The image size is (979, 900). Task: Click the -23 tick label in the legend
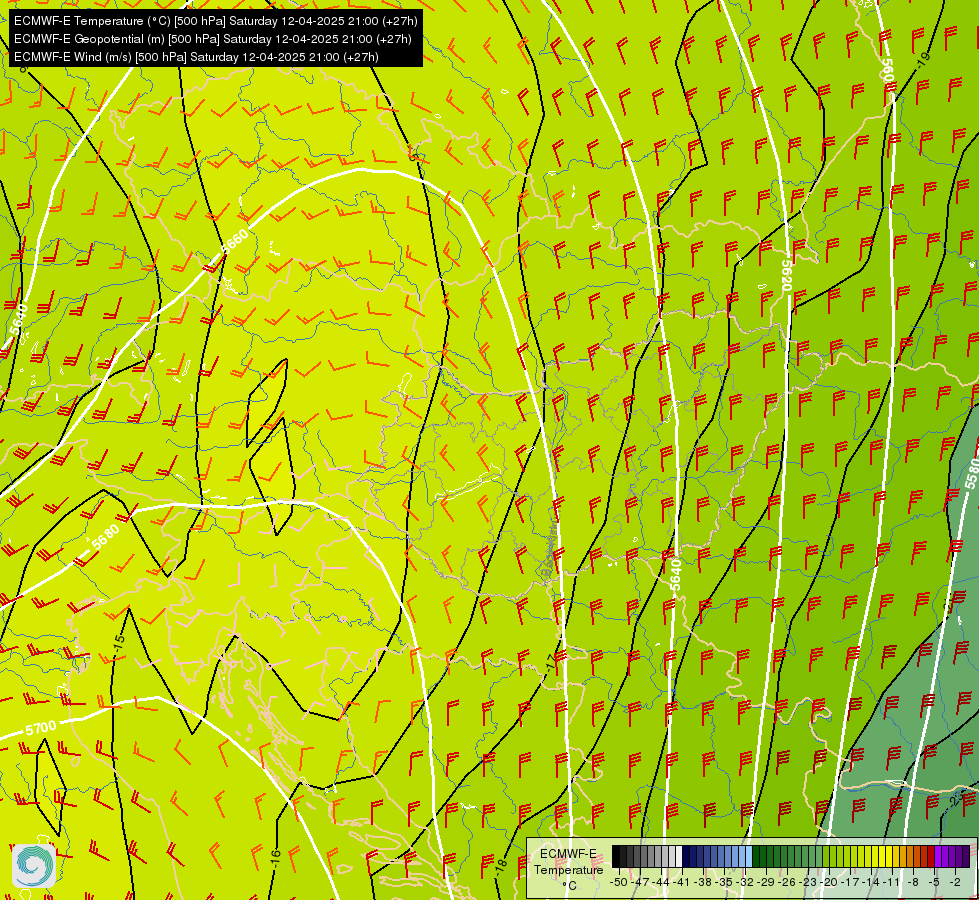click(808, 882)
